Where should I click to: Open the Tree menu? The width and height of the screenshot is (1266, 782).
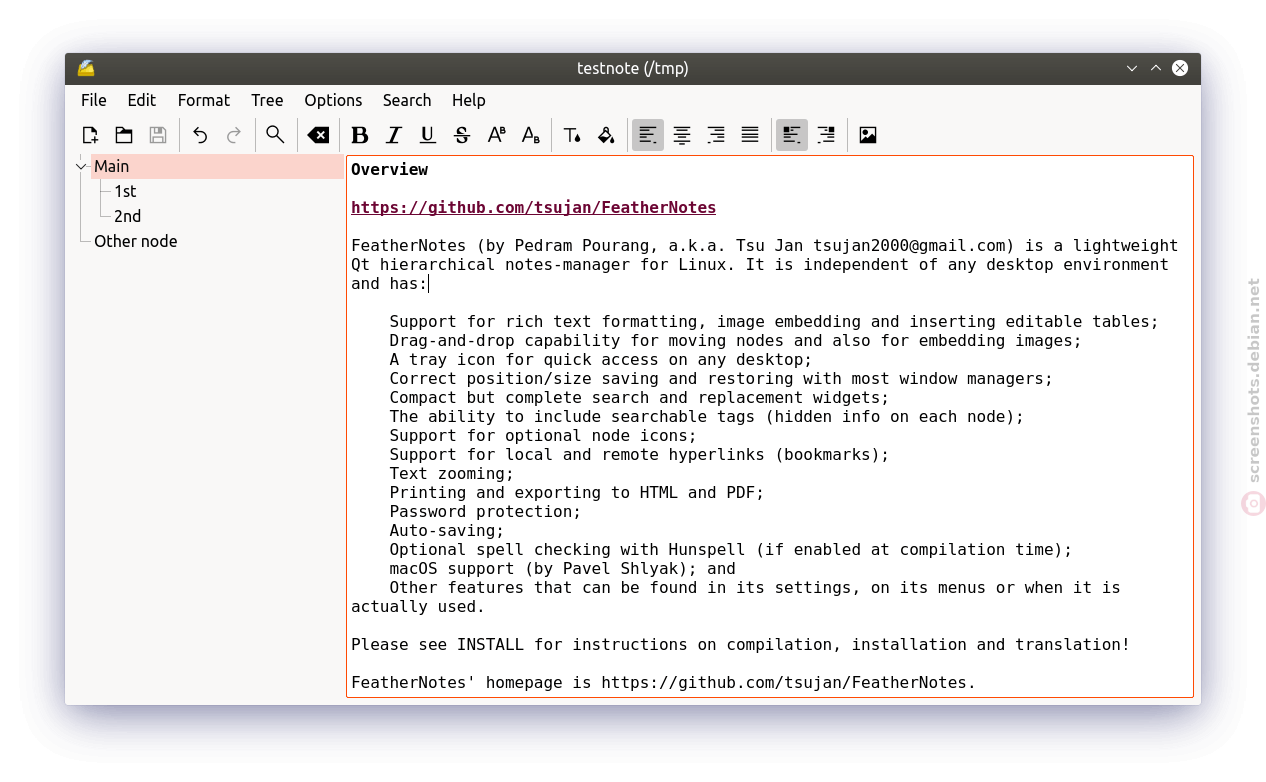pyautogui.click(x=267, y=100)
